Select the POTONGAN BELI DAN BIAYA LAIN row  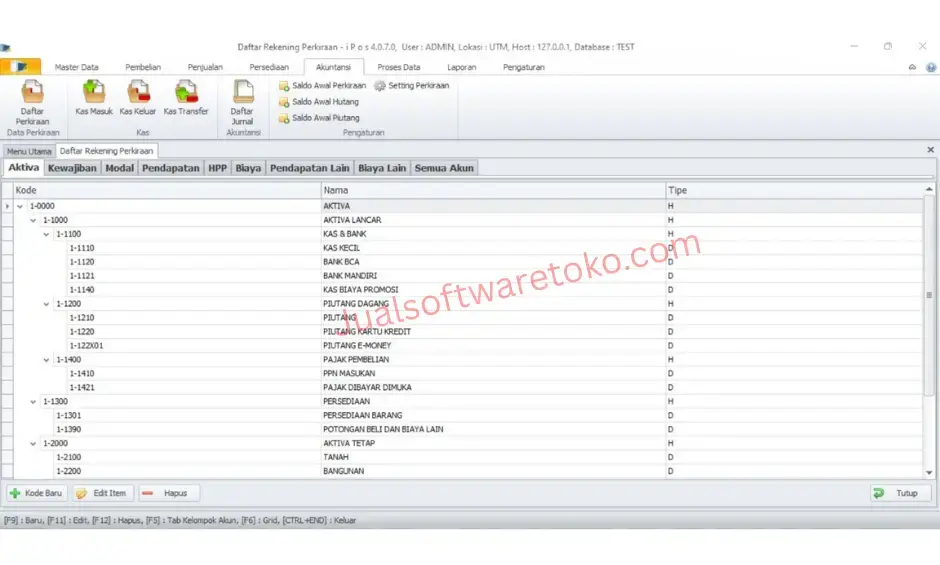click(468, 429)
